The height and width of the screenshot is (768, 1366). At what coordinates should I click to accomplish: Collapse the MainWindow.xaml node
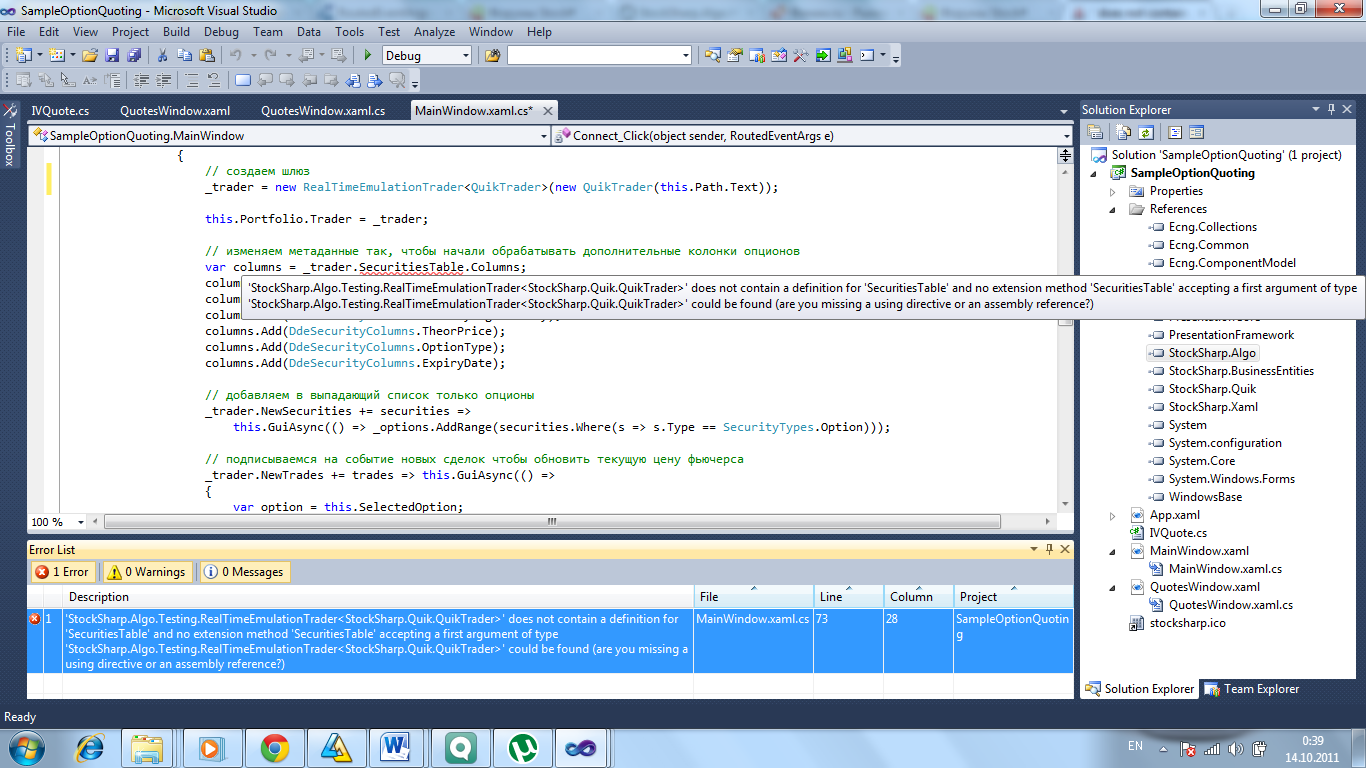tap(1113, 551)
